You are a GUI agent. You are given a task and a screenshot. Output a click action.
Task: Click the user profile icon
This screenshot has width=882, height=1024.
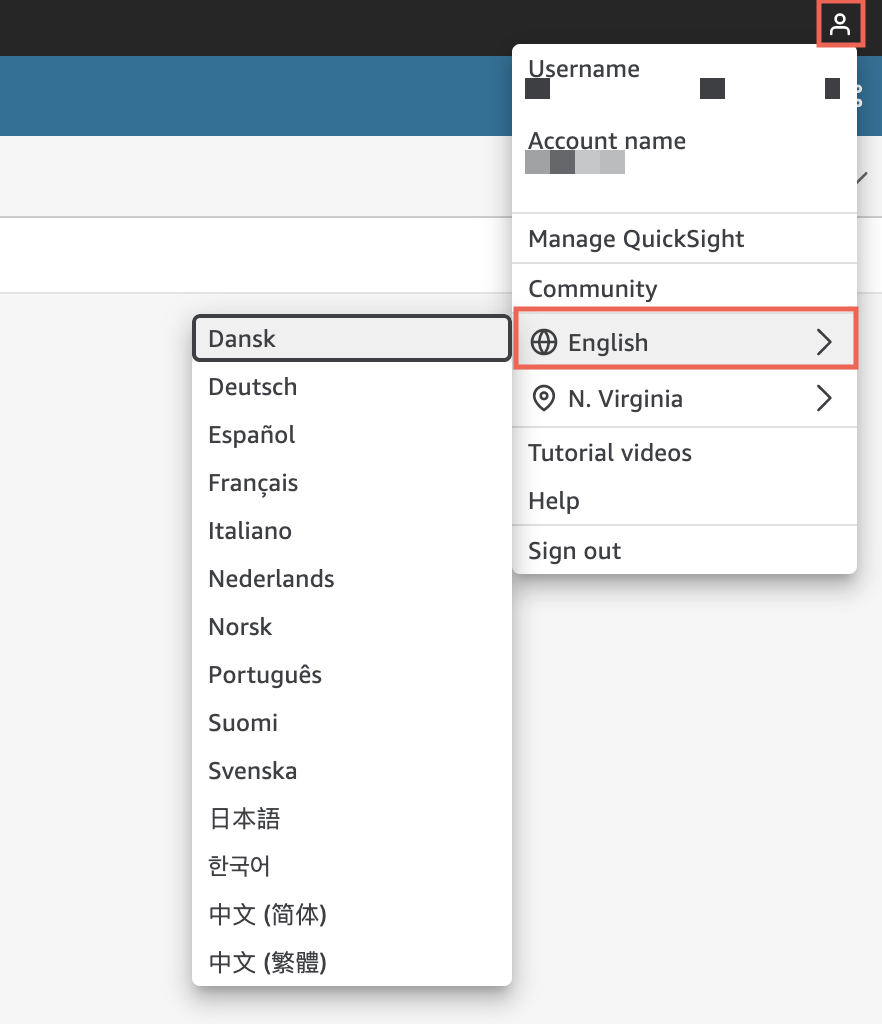click(841, 24)
